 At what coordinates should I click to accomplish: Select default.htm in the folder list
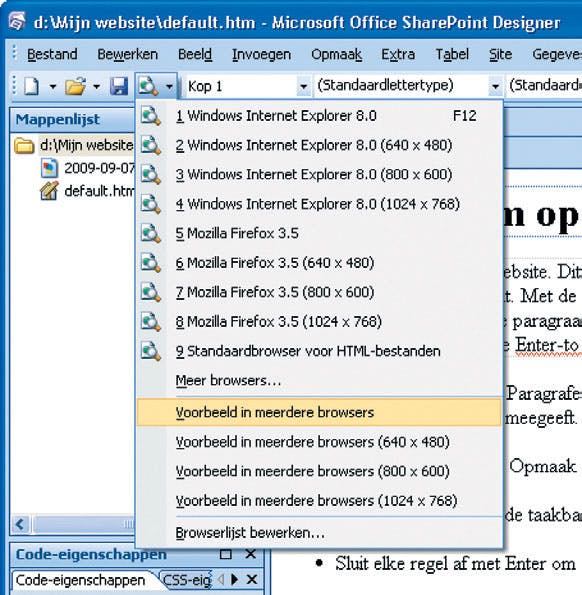pyautogui.click(x=99, y=191)
